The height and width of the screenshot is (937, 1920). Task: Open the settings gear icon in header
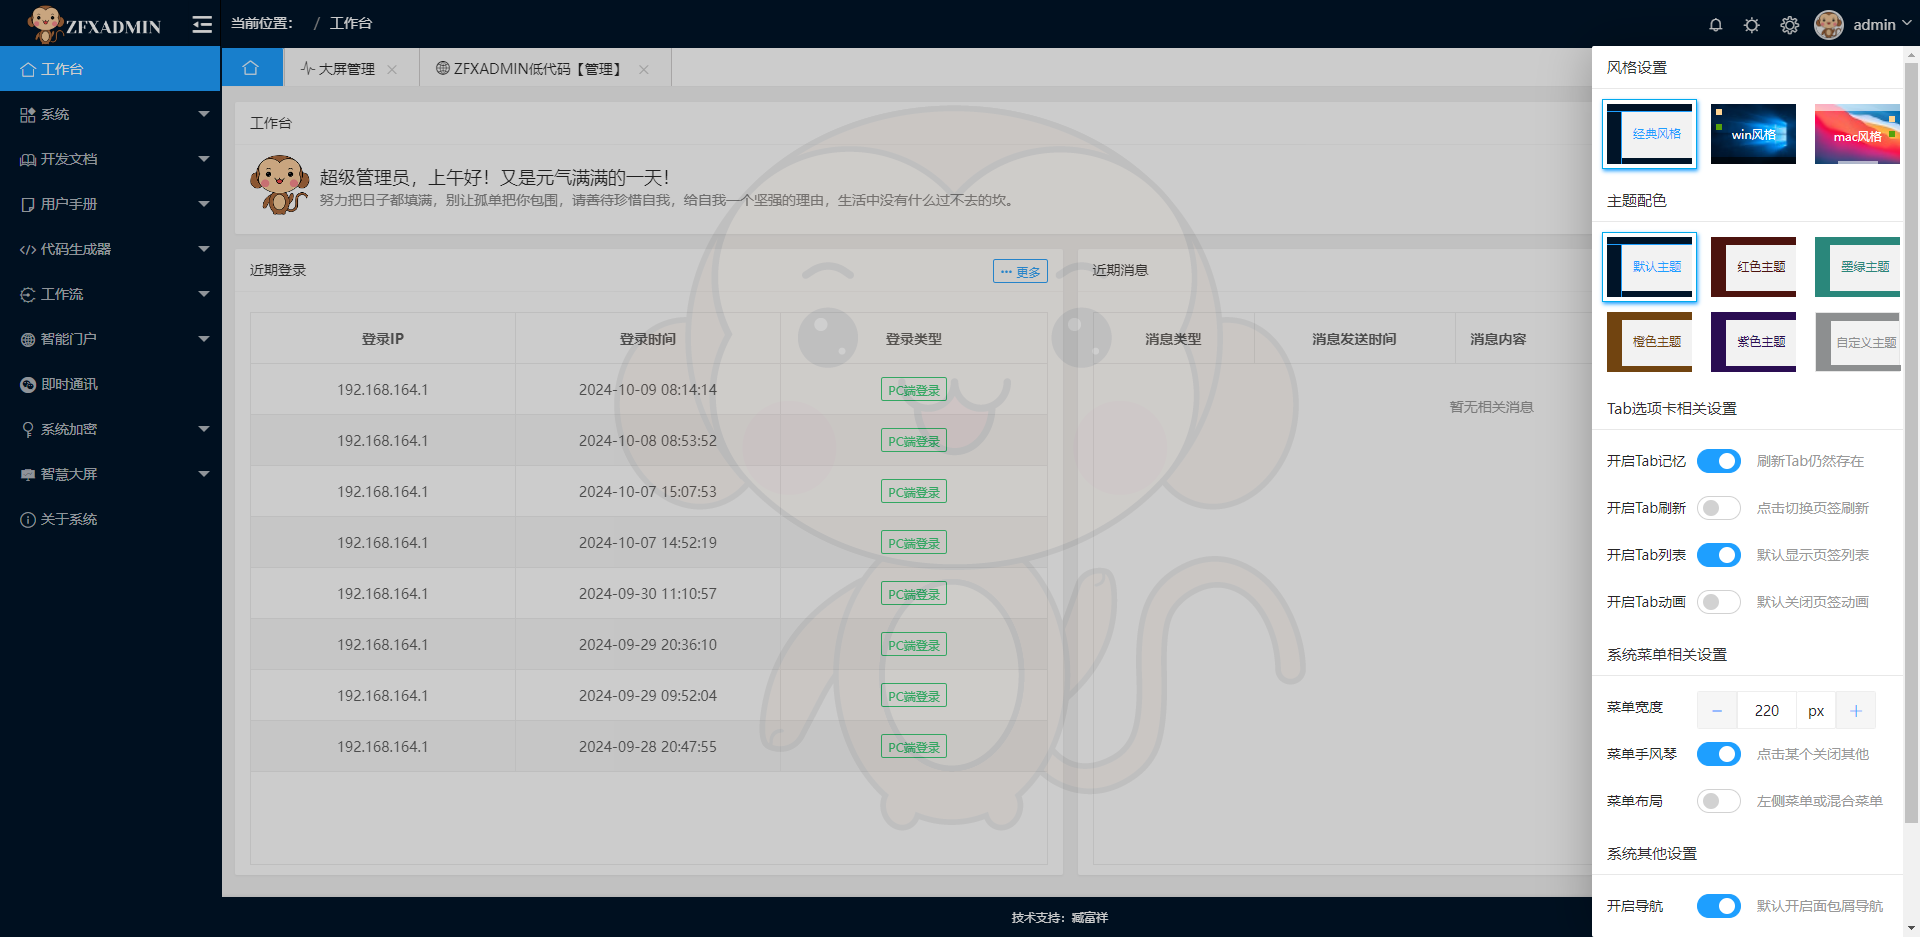[x=1790, y=25]
